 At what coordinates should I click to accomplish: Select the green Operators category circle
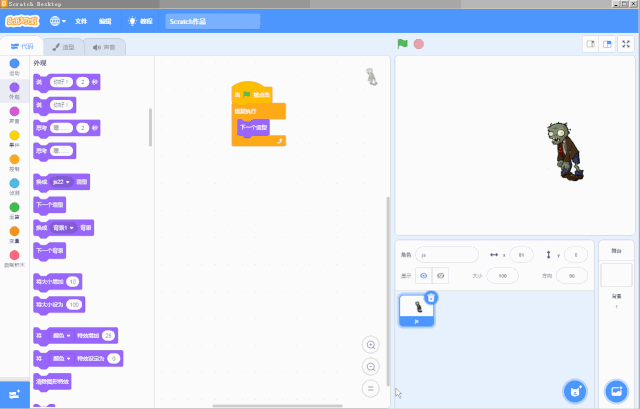[x=14, y=207]
